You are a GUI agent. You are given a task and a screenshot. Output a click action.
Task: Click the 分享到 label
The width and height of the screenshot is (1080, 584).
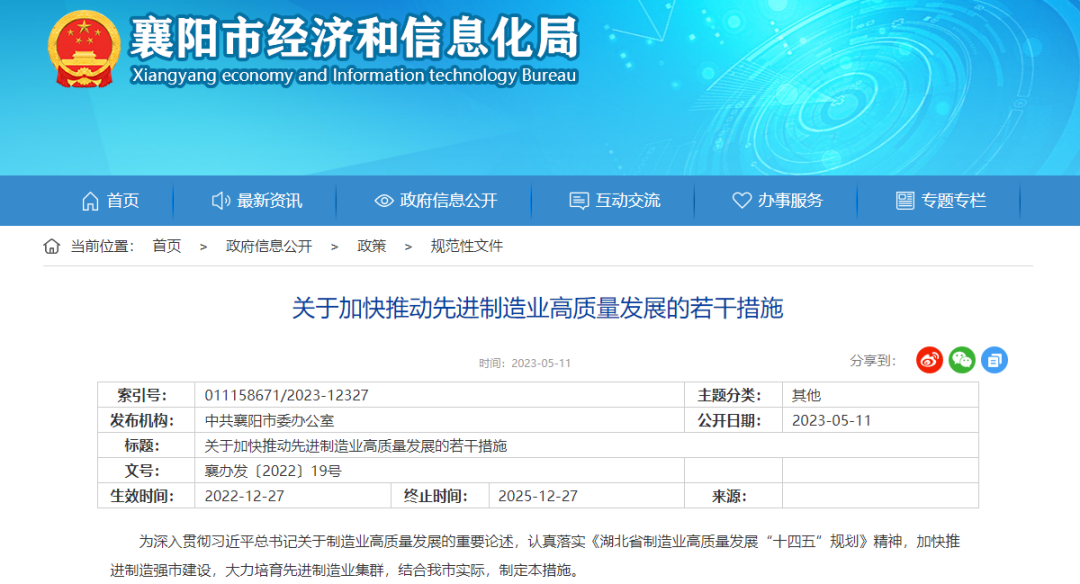[x=873, y=360]
